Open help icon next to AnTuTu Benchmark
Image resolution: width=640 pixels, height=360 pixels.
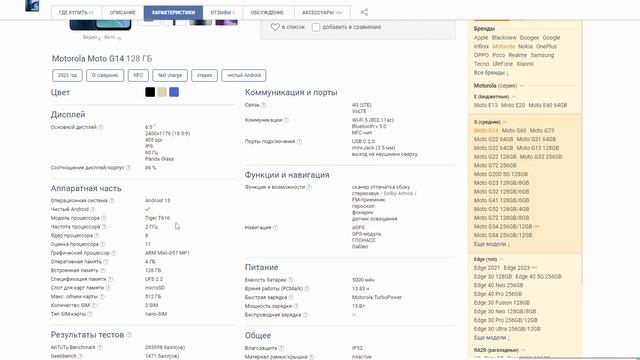tap(100, 347)
